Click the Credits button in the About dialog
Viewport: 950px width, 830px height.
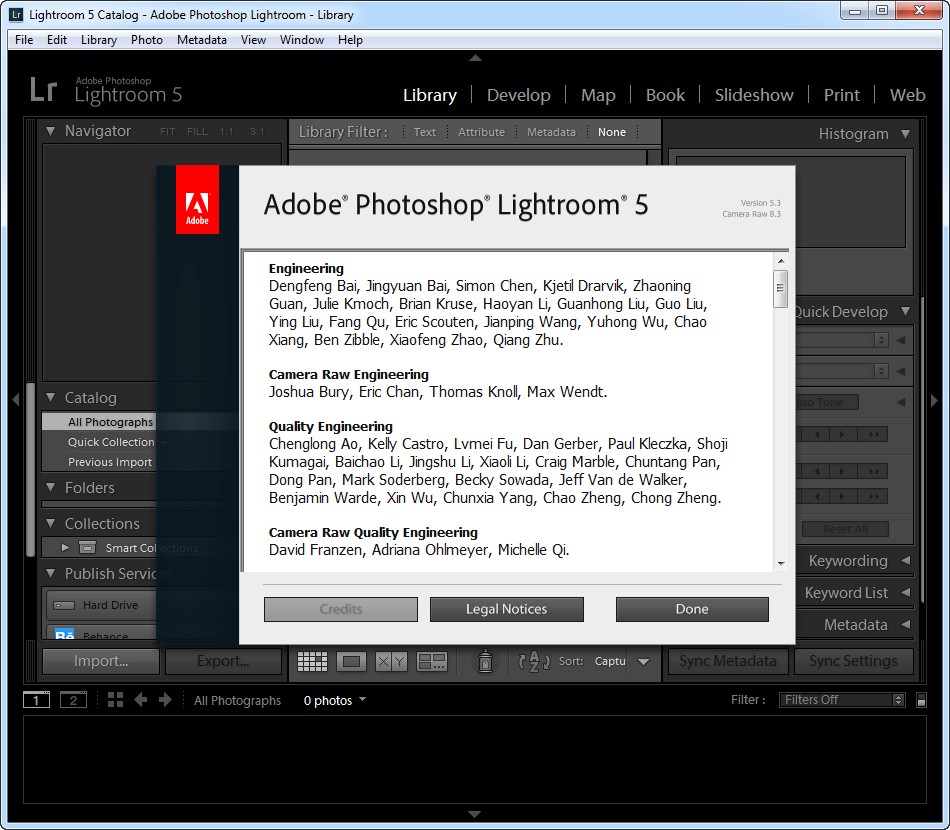pos(340,609)
